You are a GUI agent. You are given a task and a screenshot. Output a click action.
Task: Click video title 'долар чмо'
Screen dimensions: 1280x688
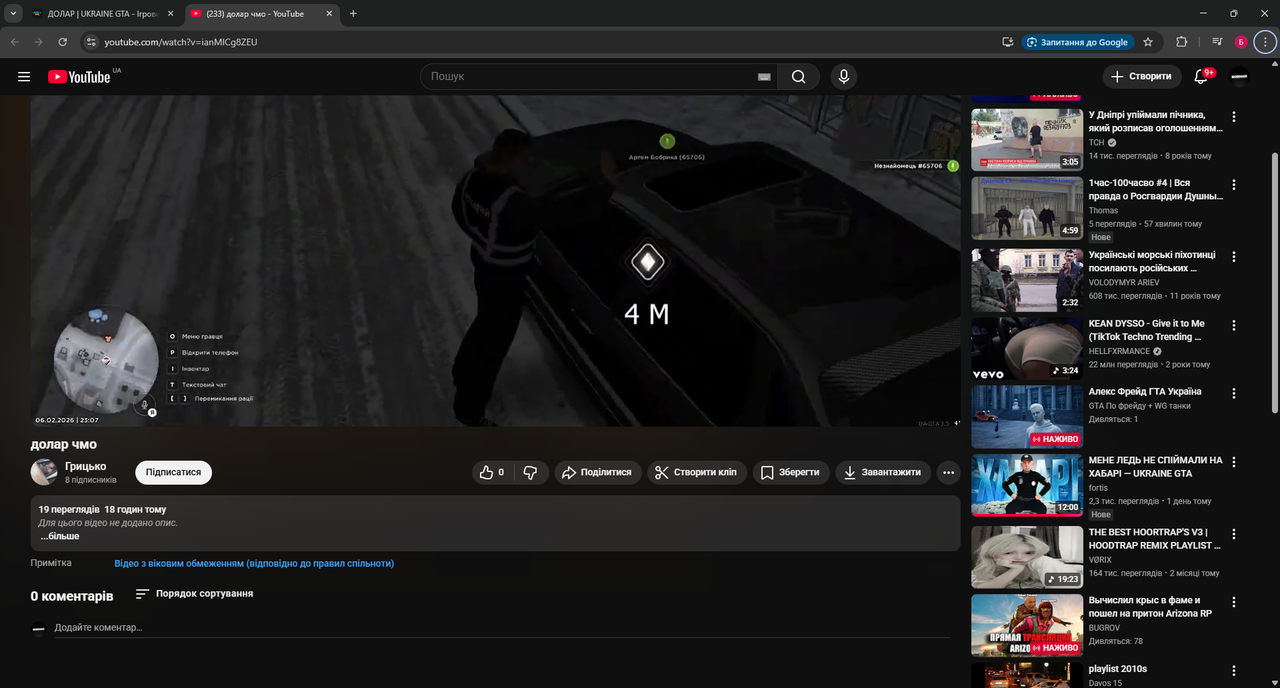[x=63, y=444]
